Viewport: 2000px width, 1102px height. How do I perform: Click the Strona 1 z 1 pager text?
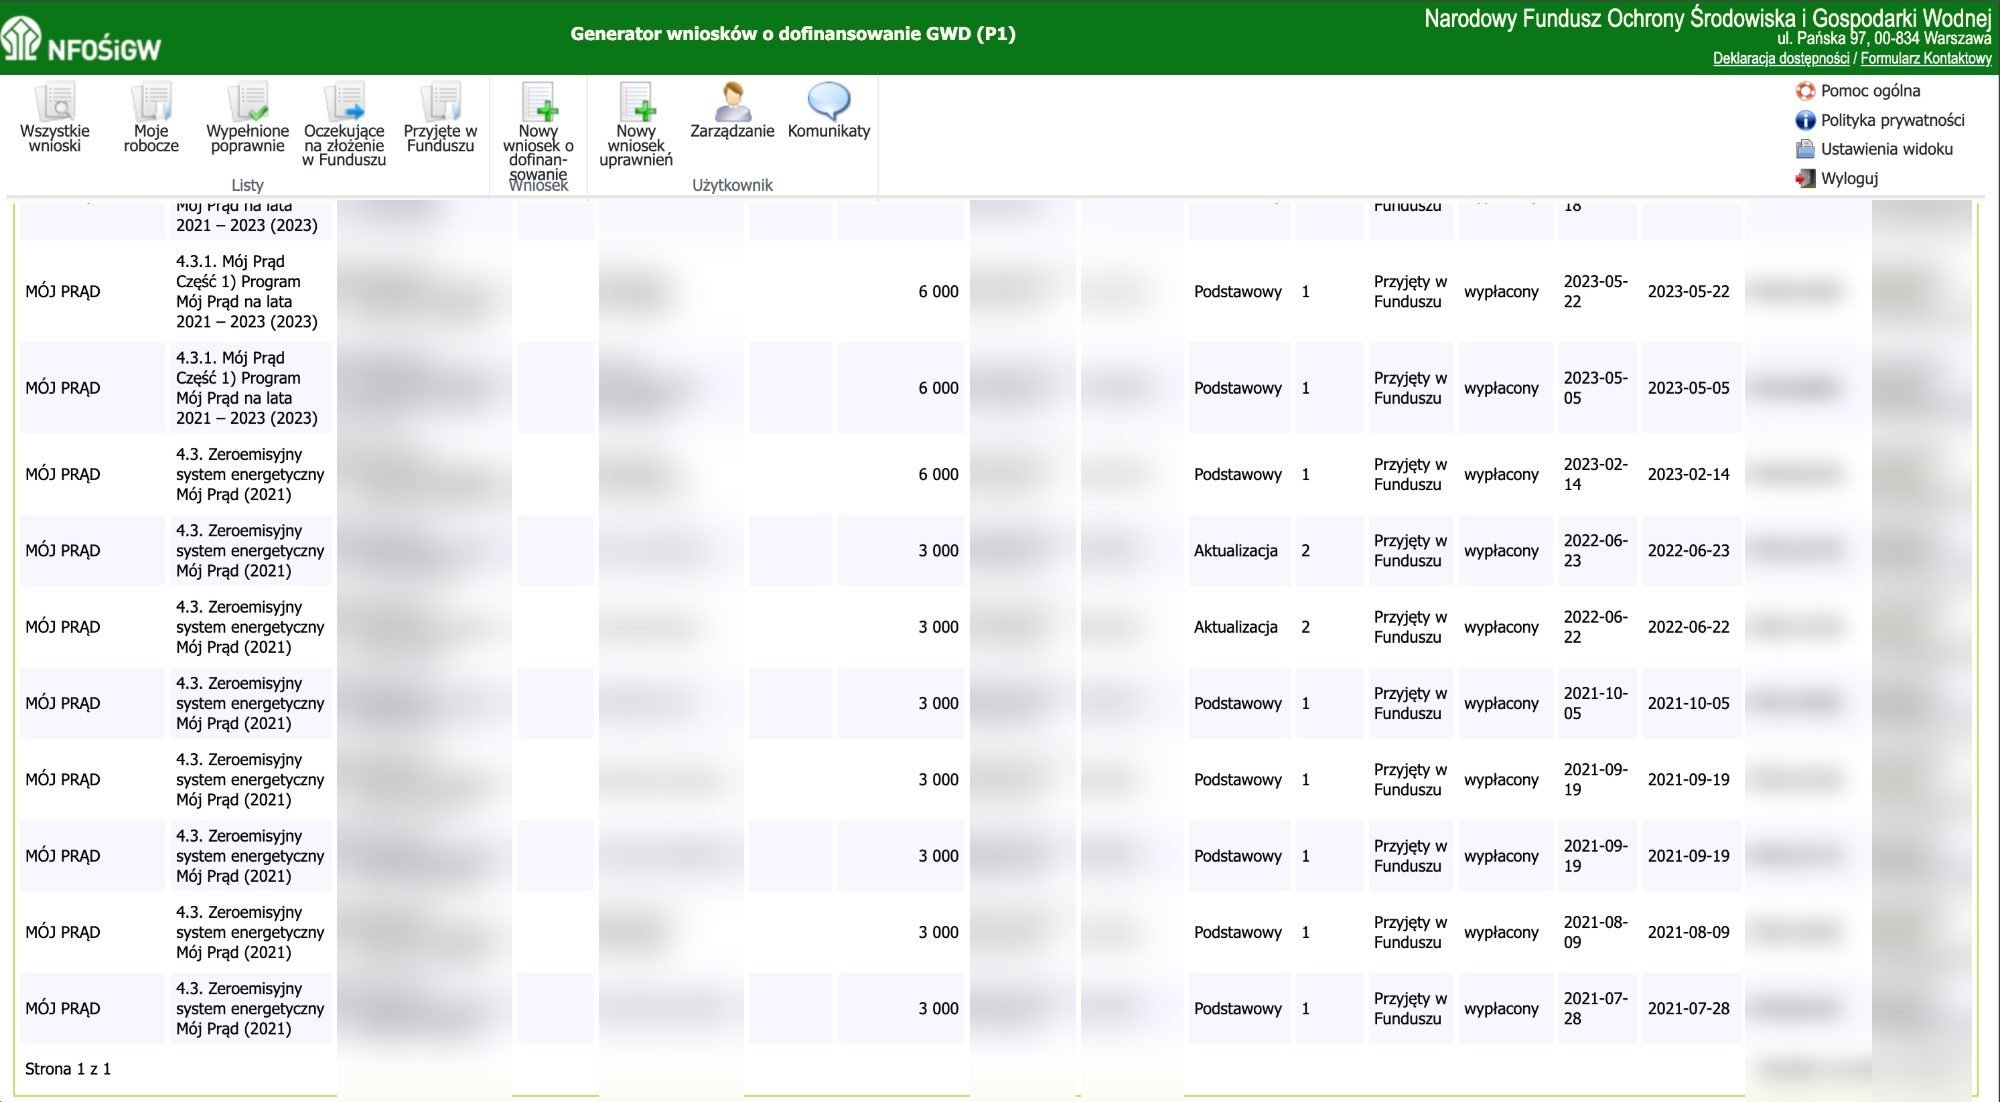tap(68, 1069)
